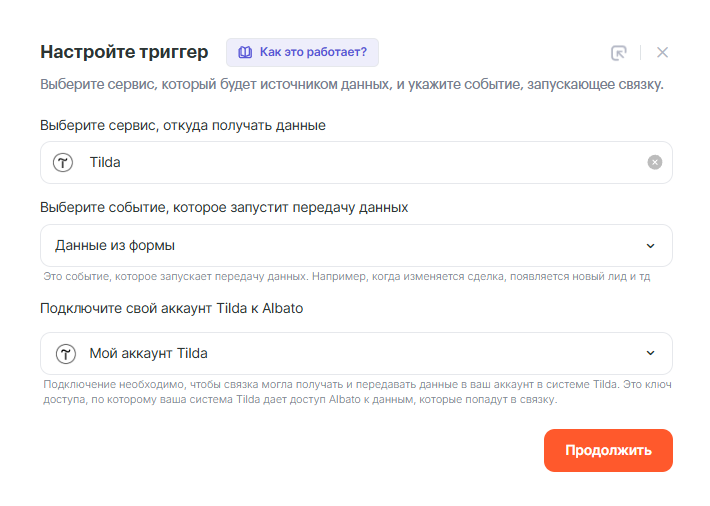Click the dialog subtitle starting with 'Выберите сервис, который'
The image size is (710, 506).
351,84
